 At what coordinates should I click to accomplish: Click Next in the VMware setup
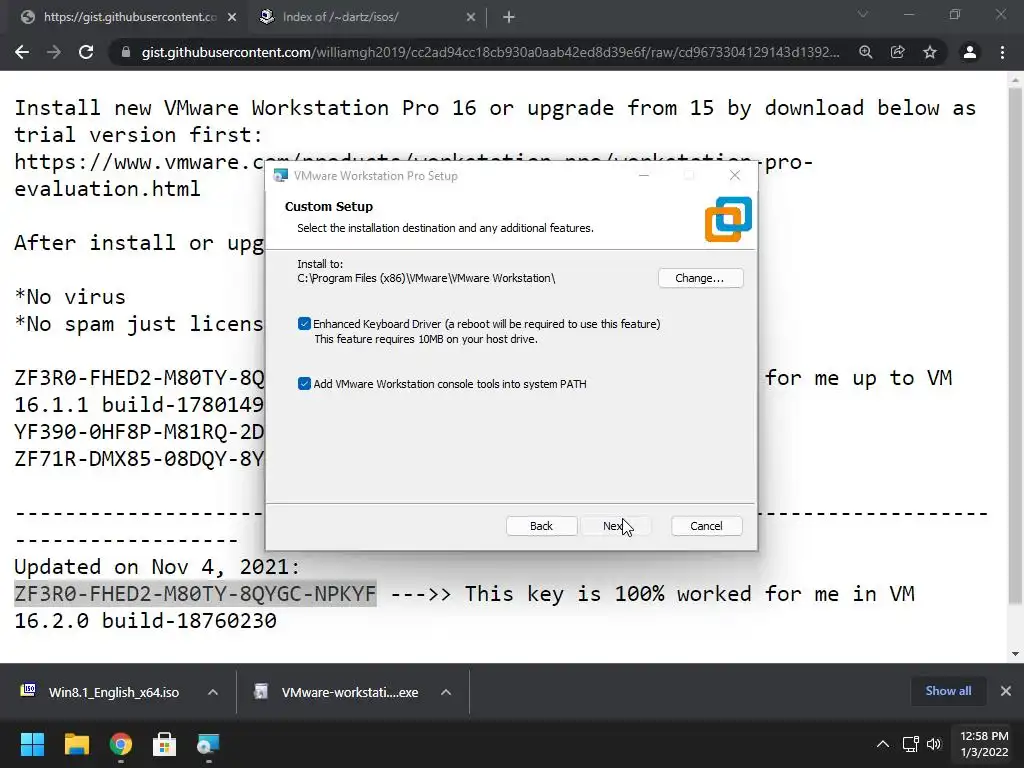coord(616,526)
